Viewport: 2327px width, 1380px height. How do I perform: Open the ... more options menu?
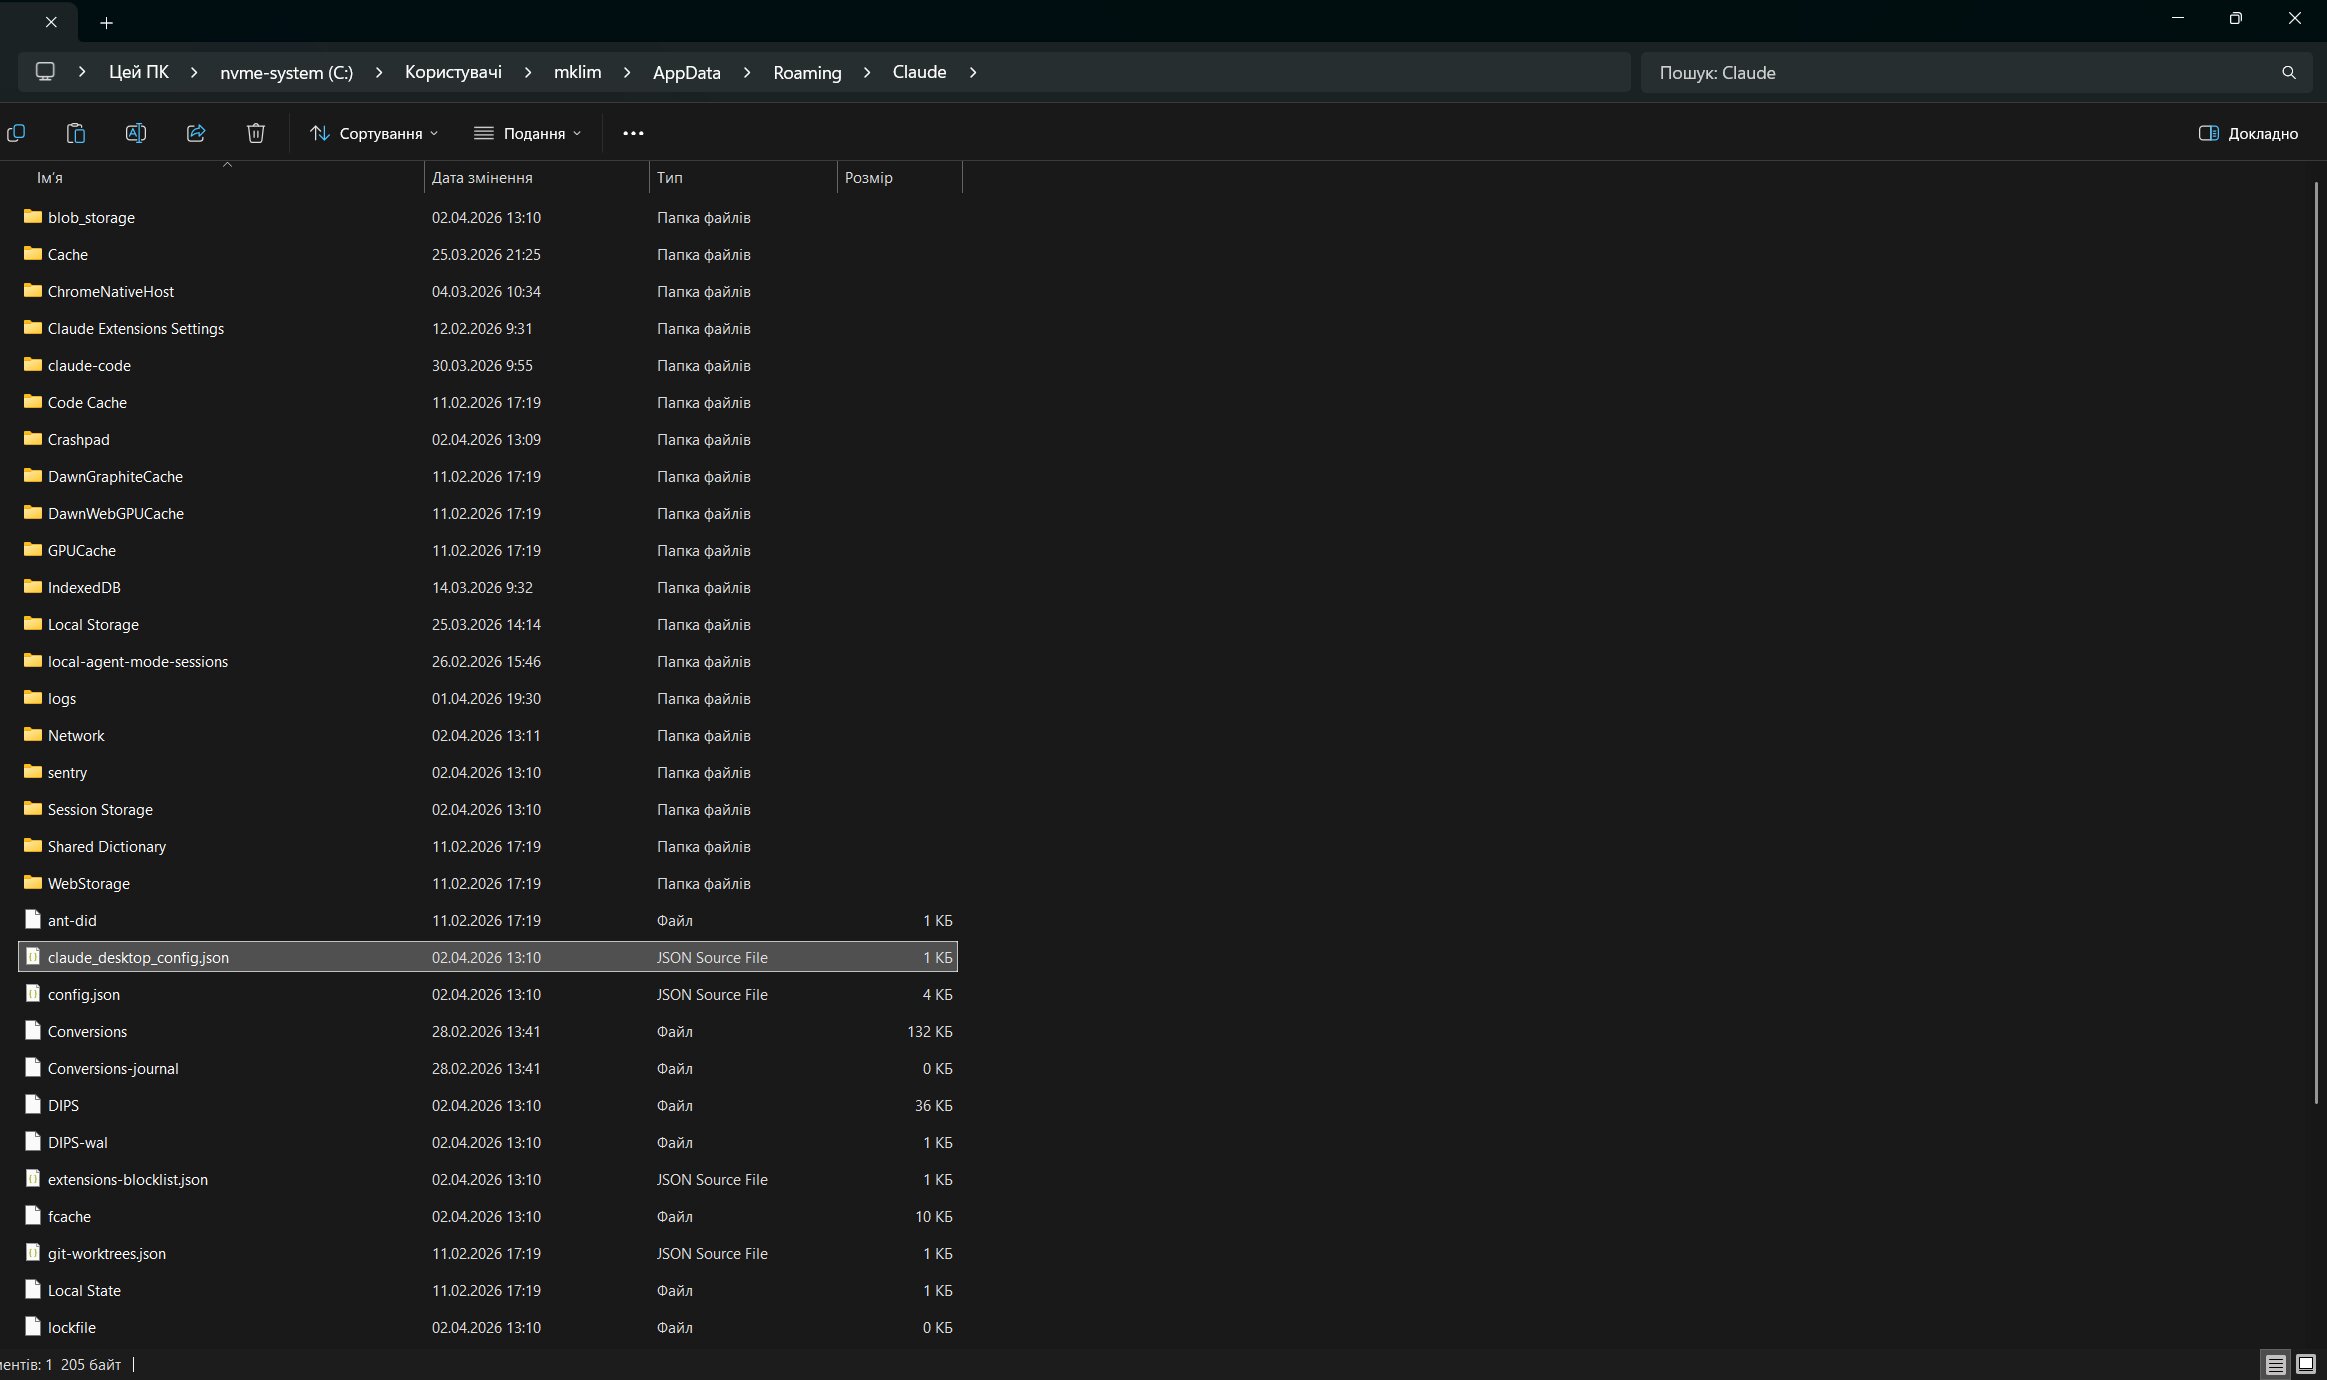pos(633,133)
